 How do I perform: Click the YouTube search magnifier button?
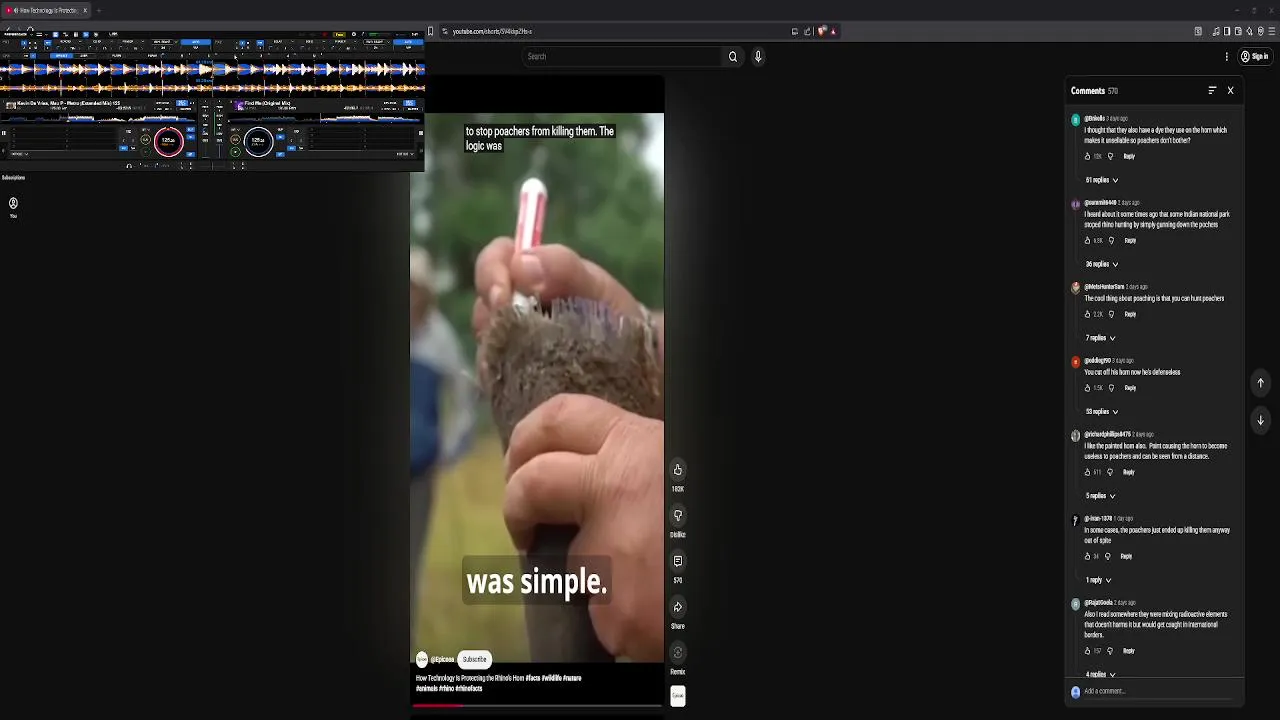tap(733, 57)
